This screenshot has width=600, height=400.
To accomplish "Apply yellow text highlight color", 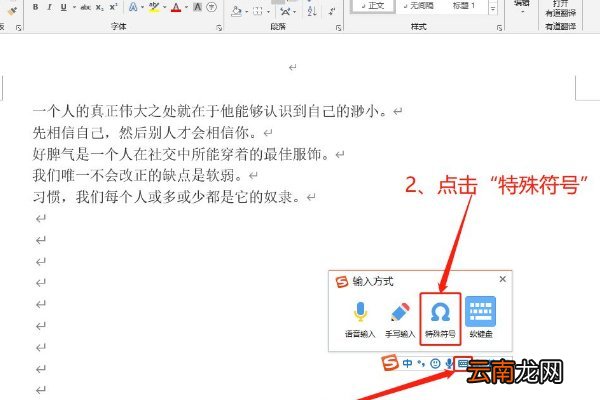I will tap(154, 7).
